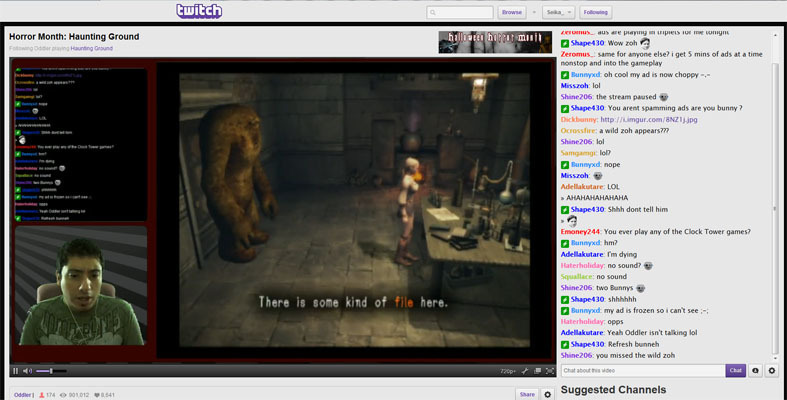Click the chat viewer list icon
This screenshot has height=400, width=787.
[755, 370]
